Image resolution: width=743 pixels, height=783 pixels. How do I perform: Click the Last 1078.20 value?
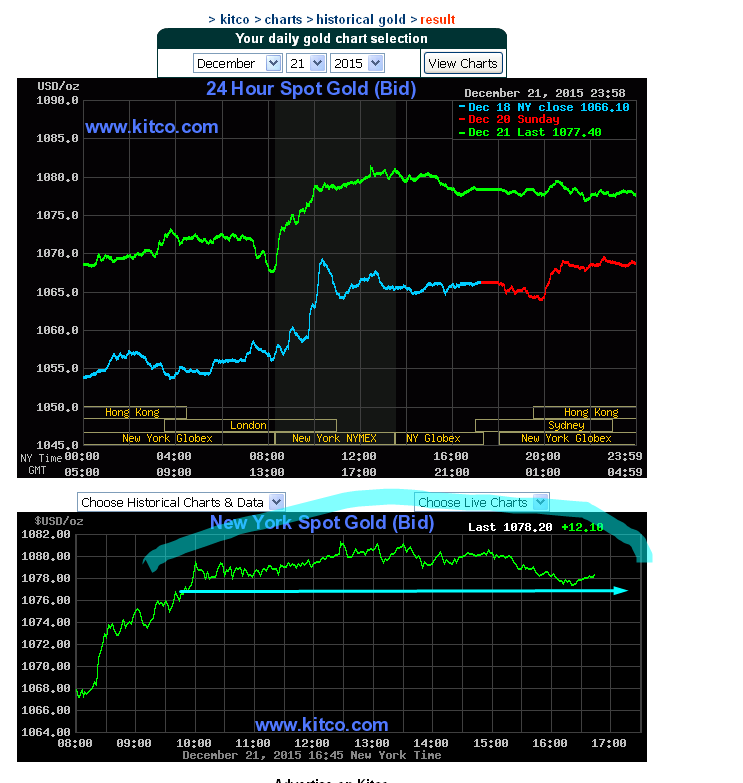[510, 527]
